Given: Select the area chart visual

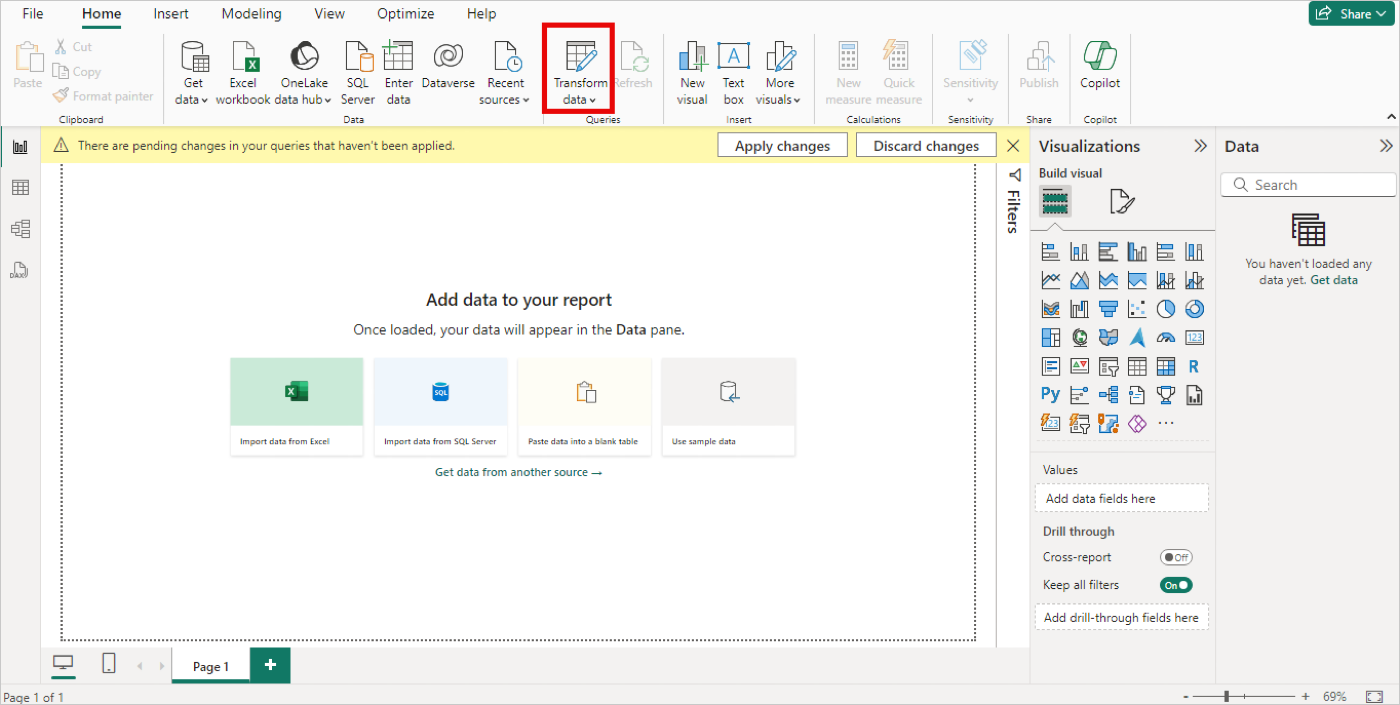Looking at the screenshot, I should click(x=1079, y=280).
